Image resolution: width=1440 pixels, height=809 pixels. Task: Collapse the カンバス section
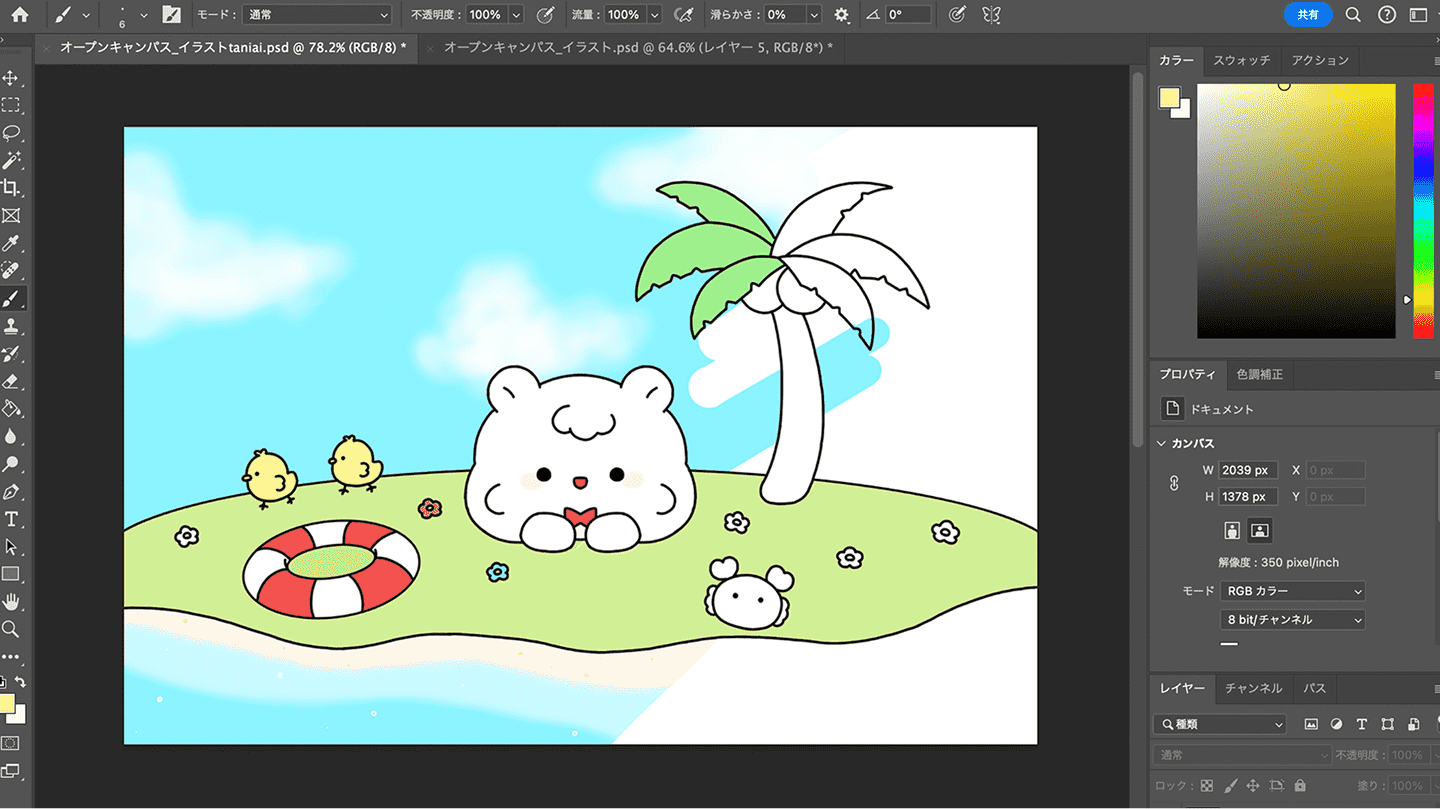click(1161, 443)
